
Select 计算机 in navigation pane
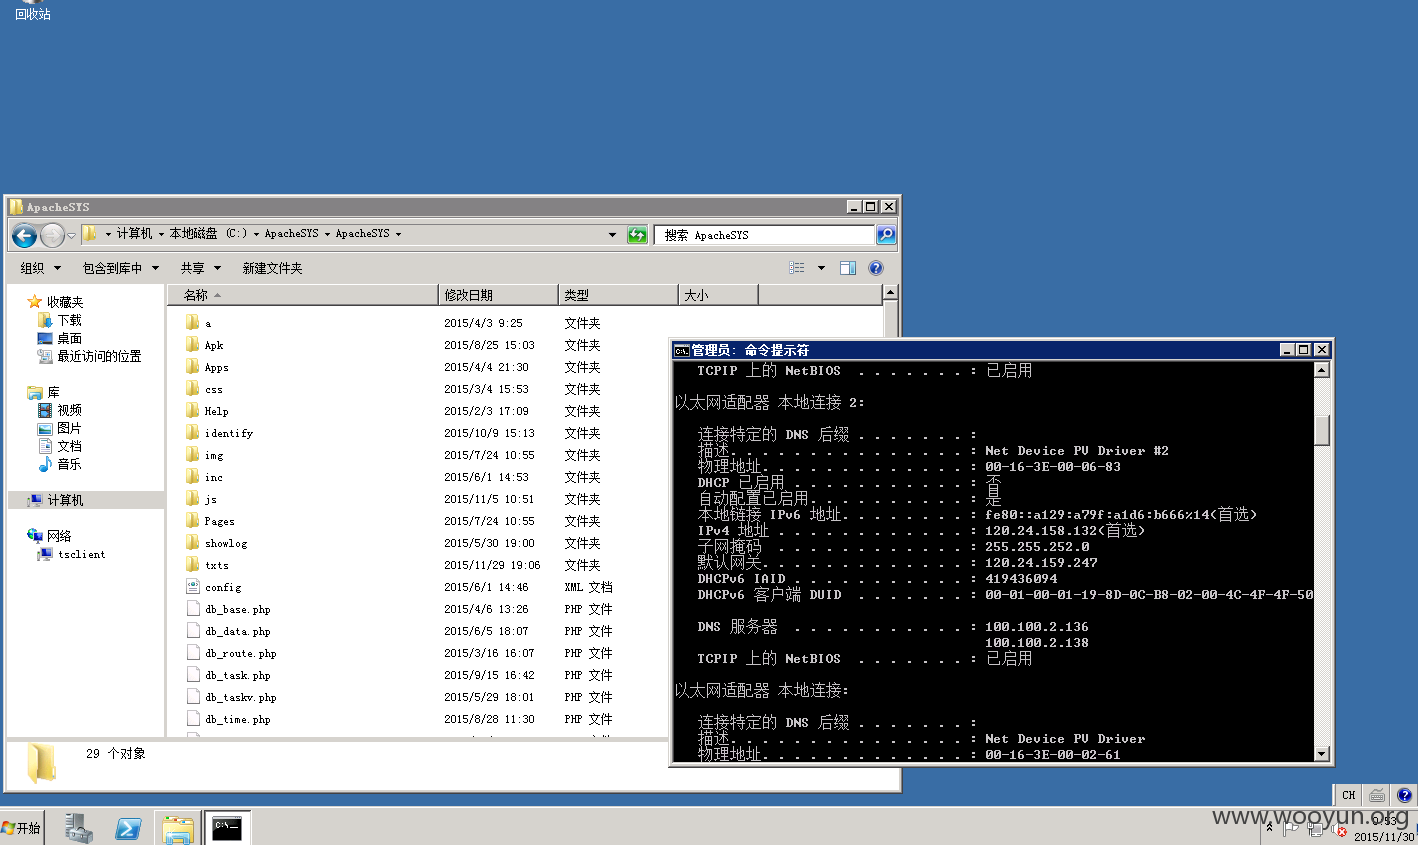[65, 500]
